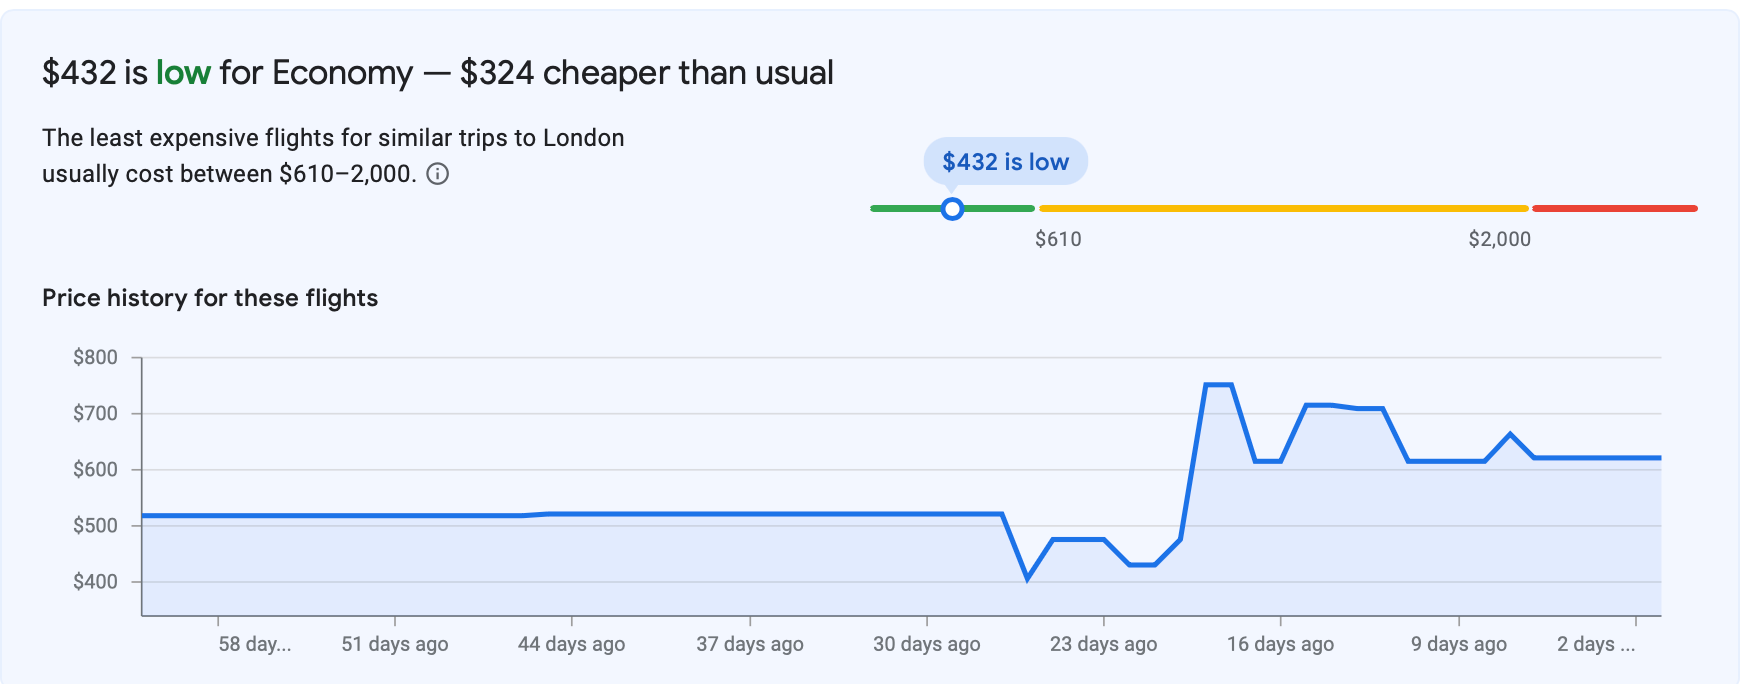This screenshot has height=684, width=1760.
Task: Click the "$432 is low" tooltip bubble
Action: pyautogui.click(x=1005, y=162)
